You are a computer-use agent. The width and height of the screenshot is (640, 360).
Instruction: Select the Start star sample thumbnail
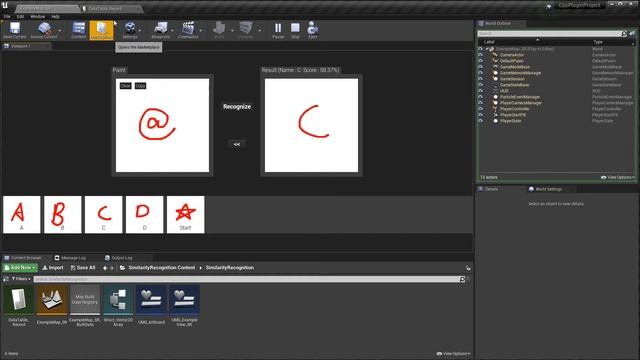(x=185, y=215)
